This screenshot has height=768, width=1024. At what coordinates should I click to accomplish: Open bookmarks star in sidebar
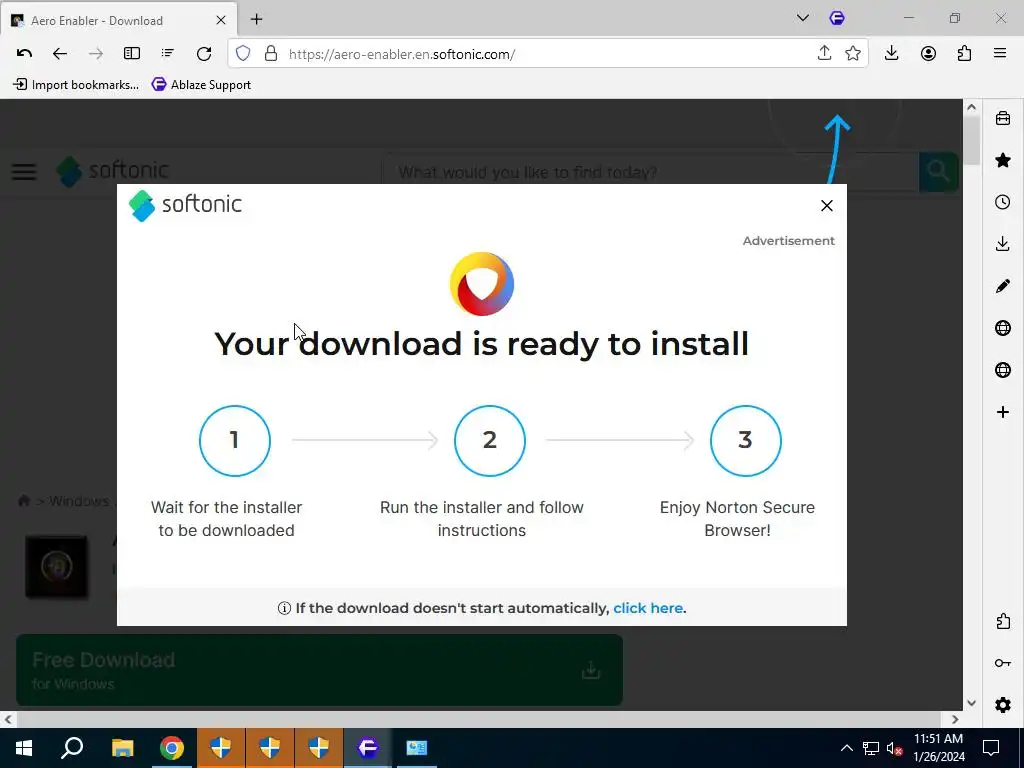click(x=1003, y=160)
